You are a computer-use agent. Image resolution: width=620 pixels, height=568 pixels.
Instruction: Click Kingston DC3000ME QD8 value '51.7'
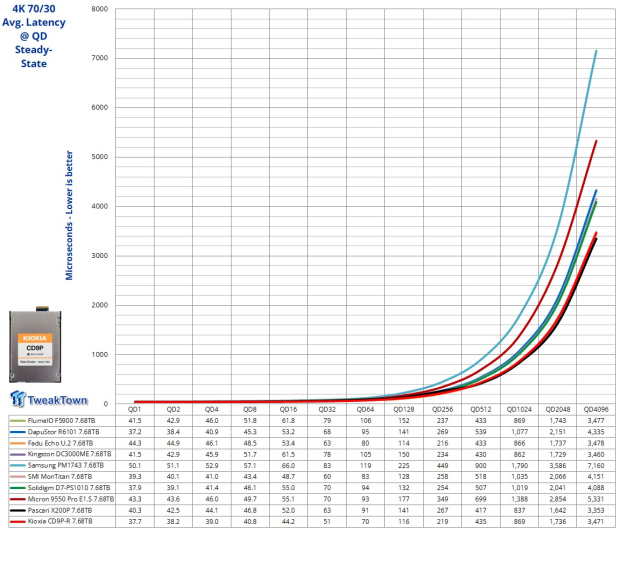pyautogui.click(x=250, y=454)
